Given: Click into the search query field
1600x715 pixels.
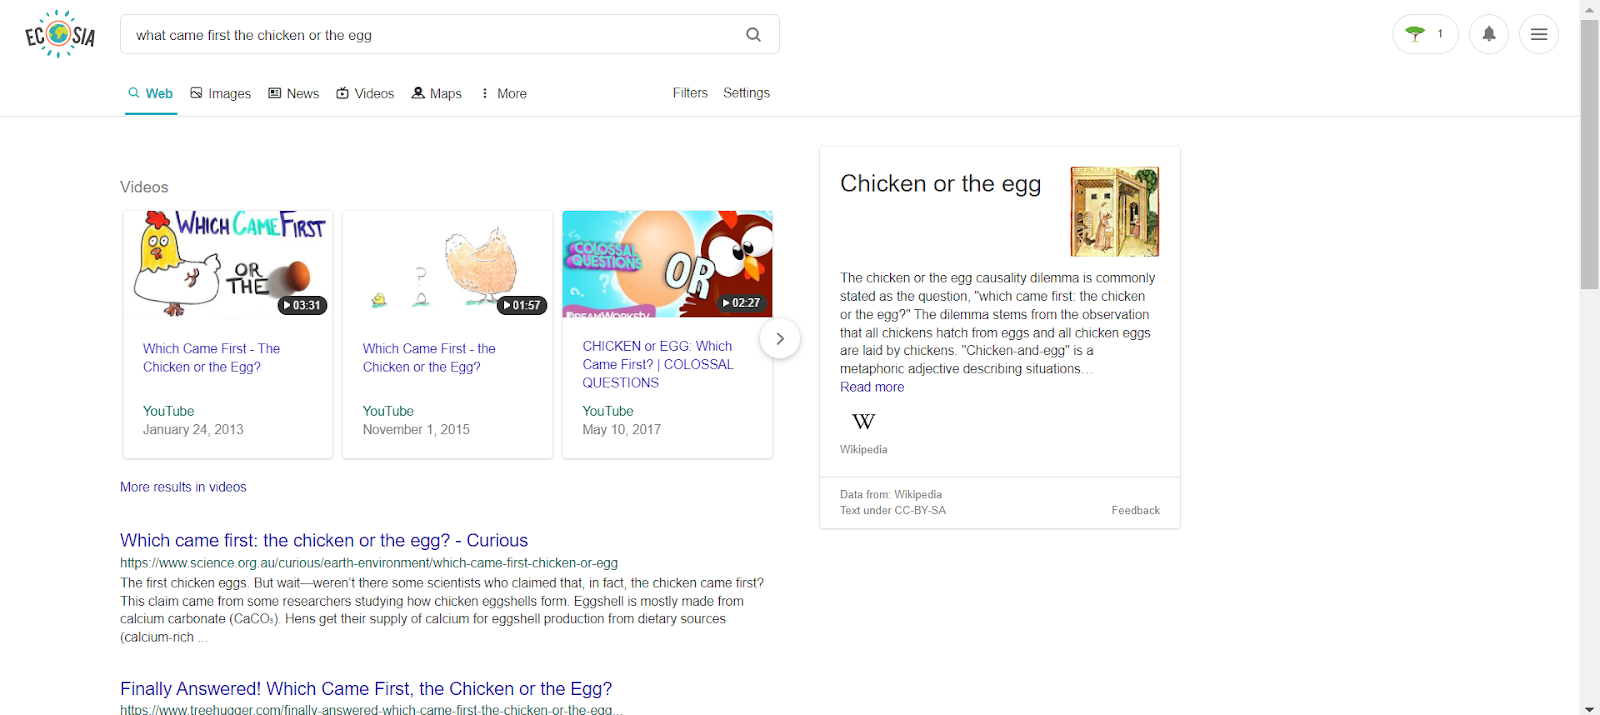Looking at the screenshot, I should click(430, 35).
